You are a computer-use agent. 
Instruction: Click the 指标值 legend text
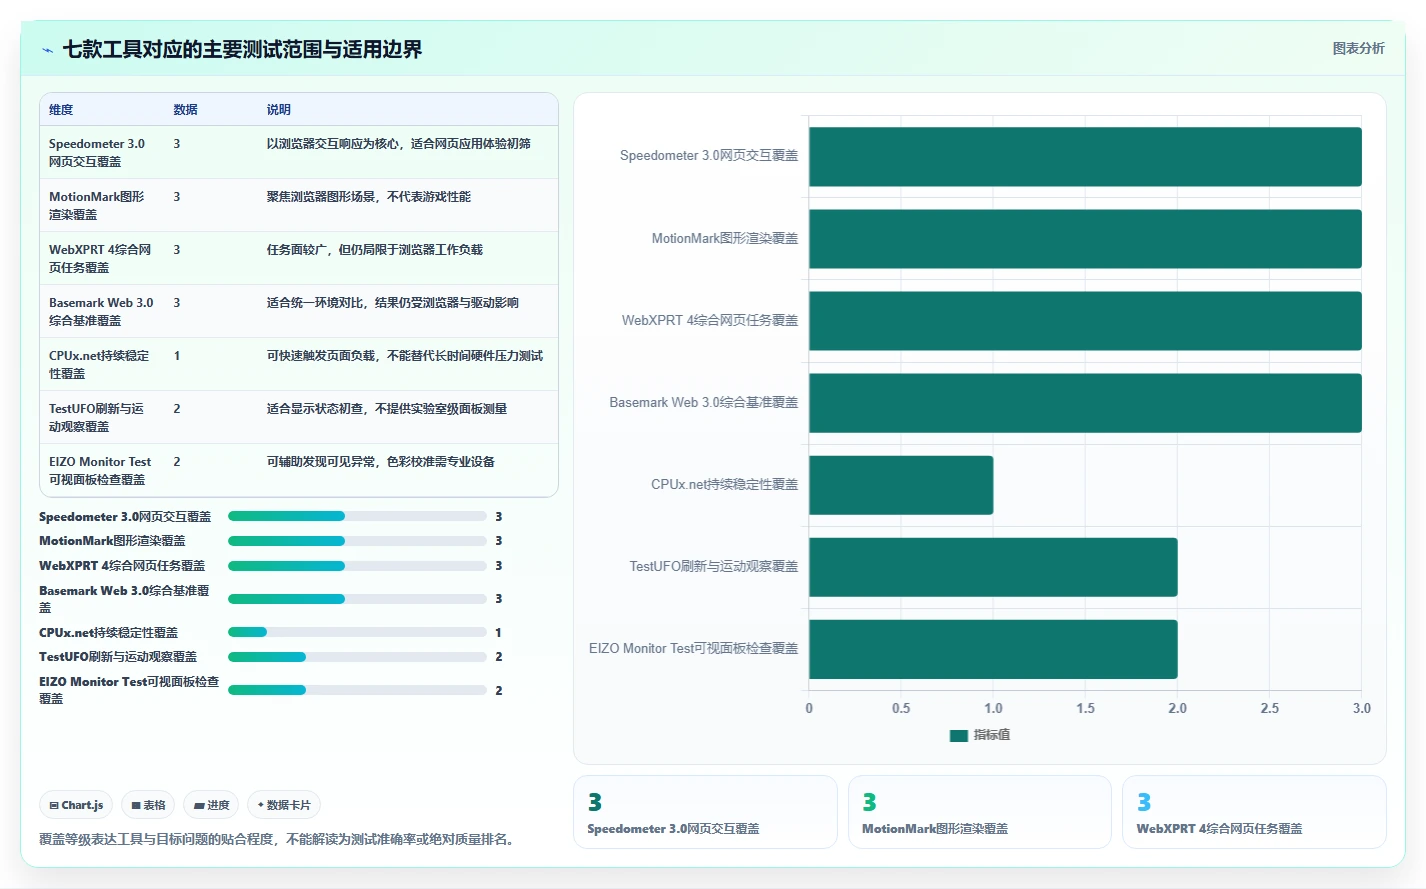(992, 735)
